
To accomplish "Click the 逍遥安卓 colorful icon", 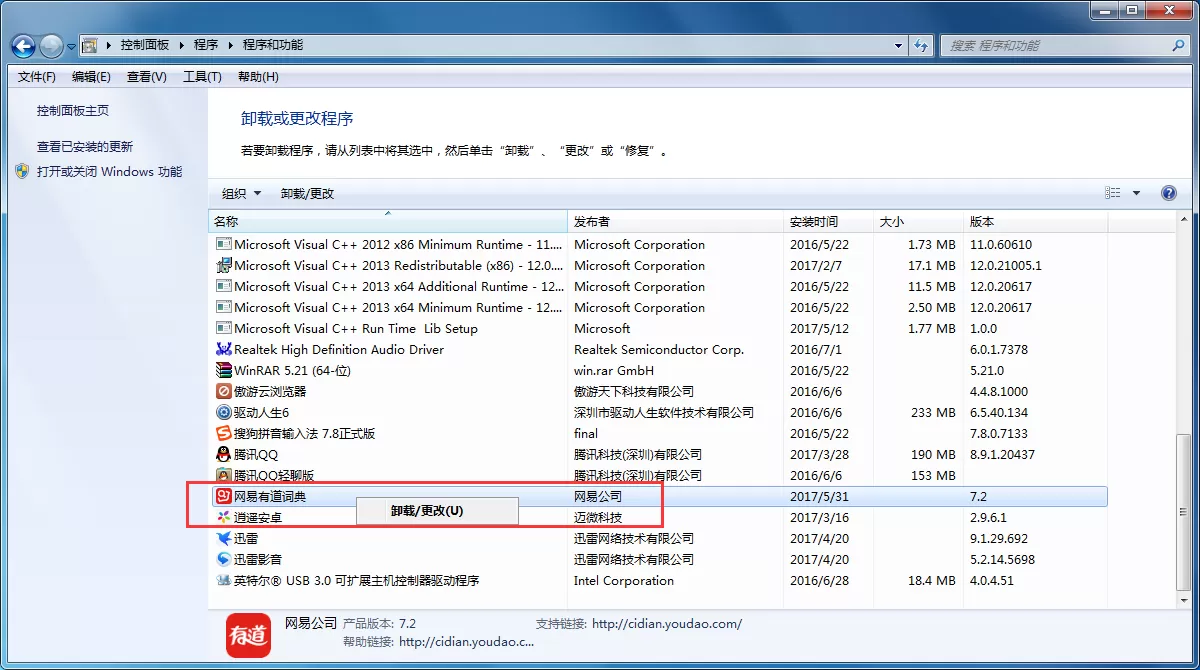I will point(224,518).
